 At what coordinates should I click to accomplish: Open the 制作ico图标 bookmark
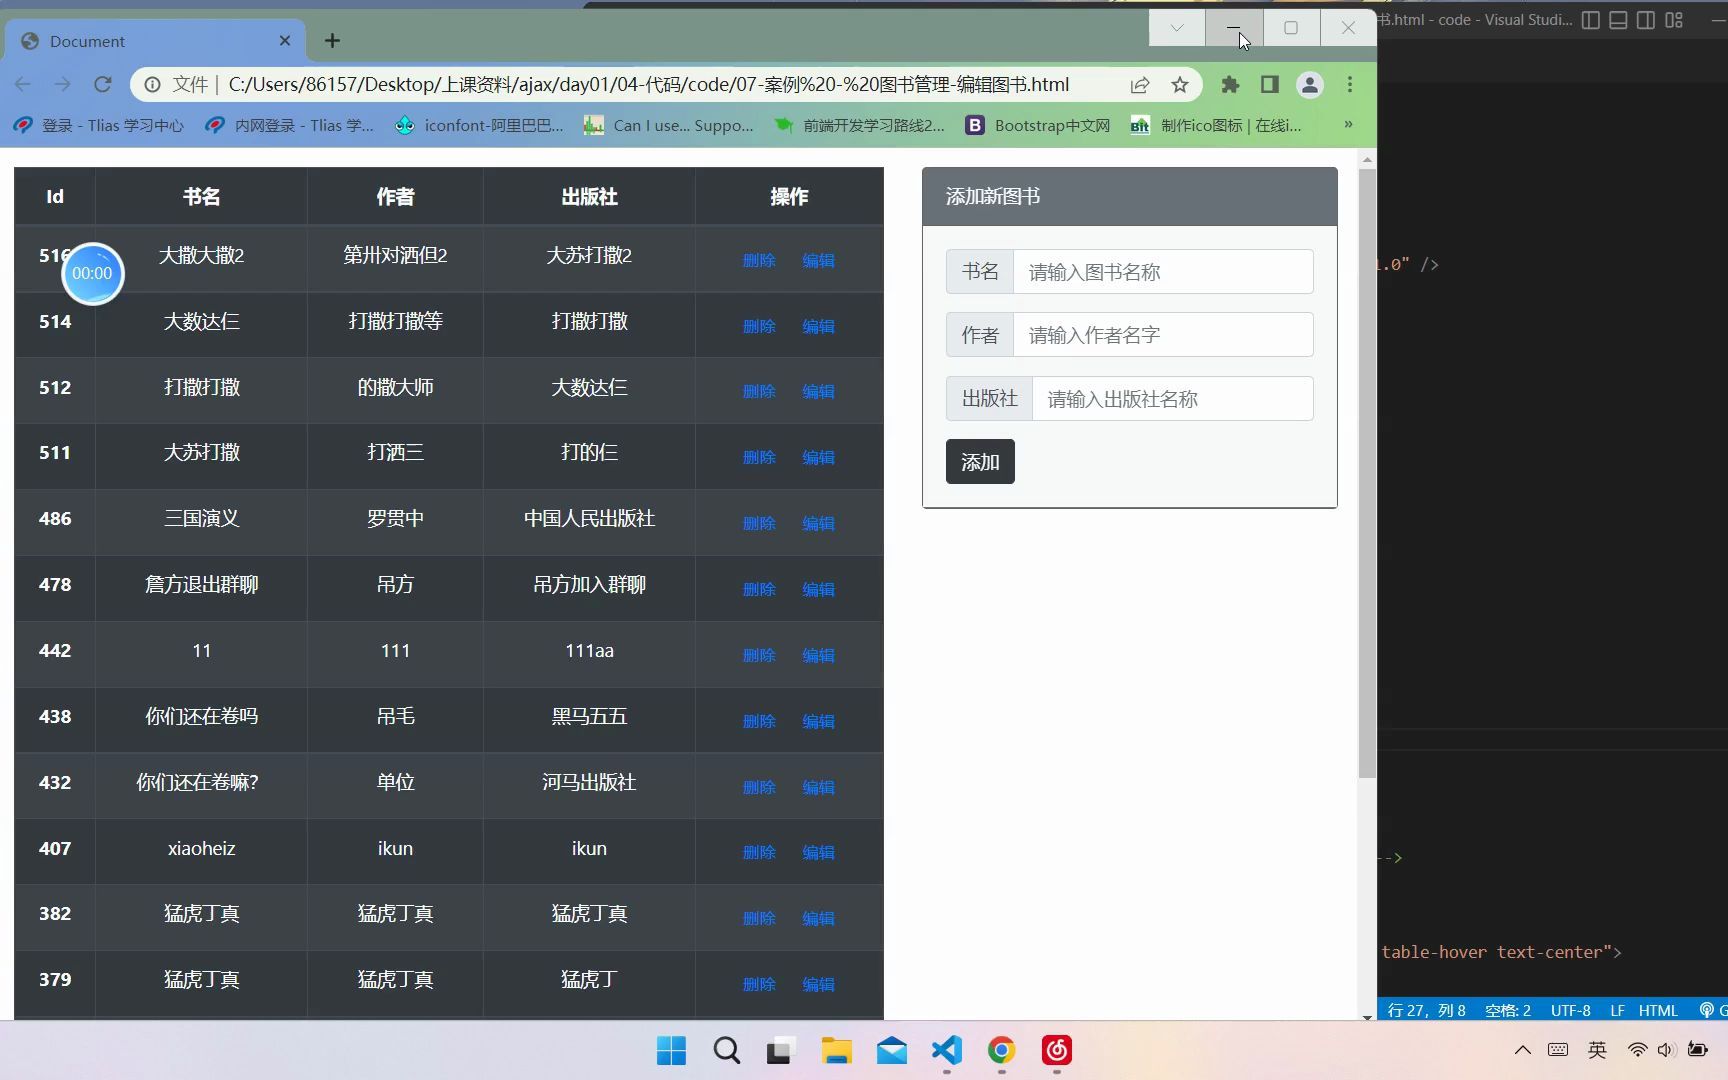[1216, 125]
